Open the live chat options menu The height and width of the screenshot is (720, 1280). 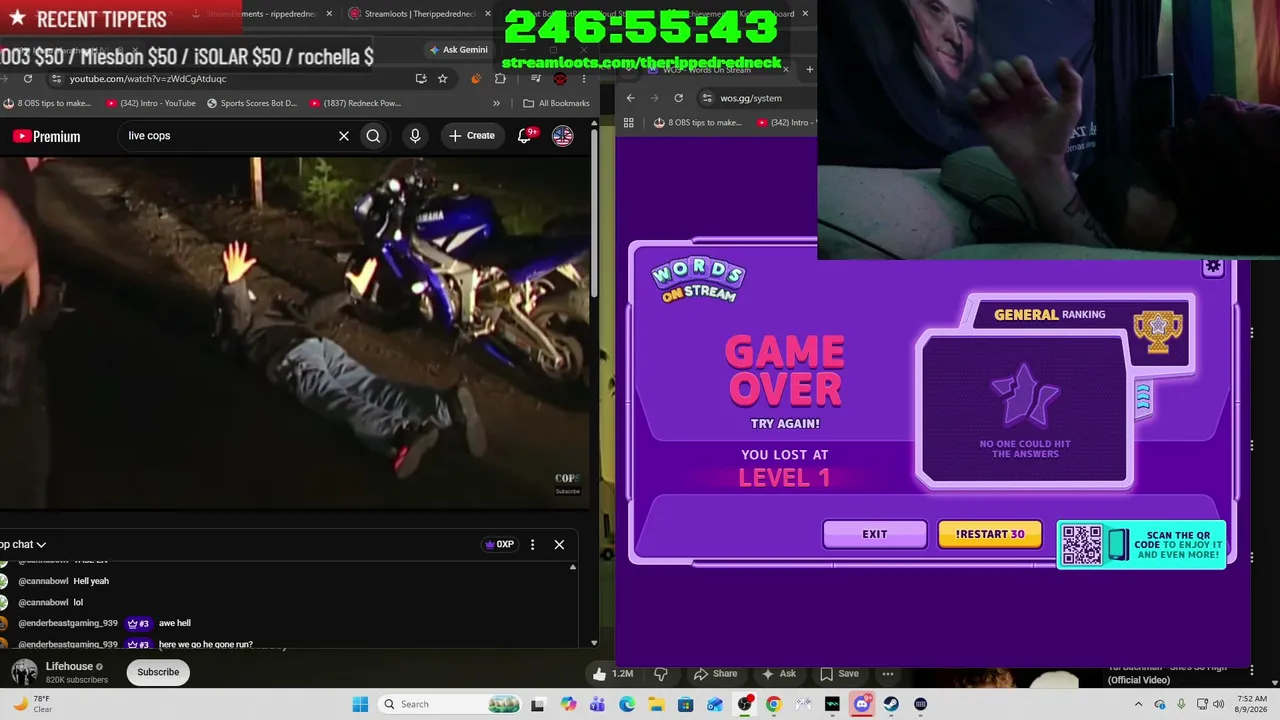(x=532, y=544)
